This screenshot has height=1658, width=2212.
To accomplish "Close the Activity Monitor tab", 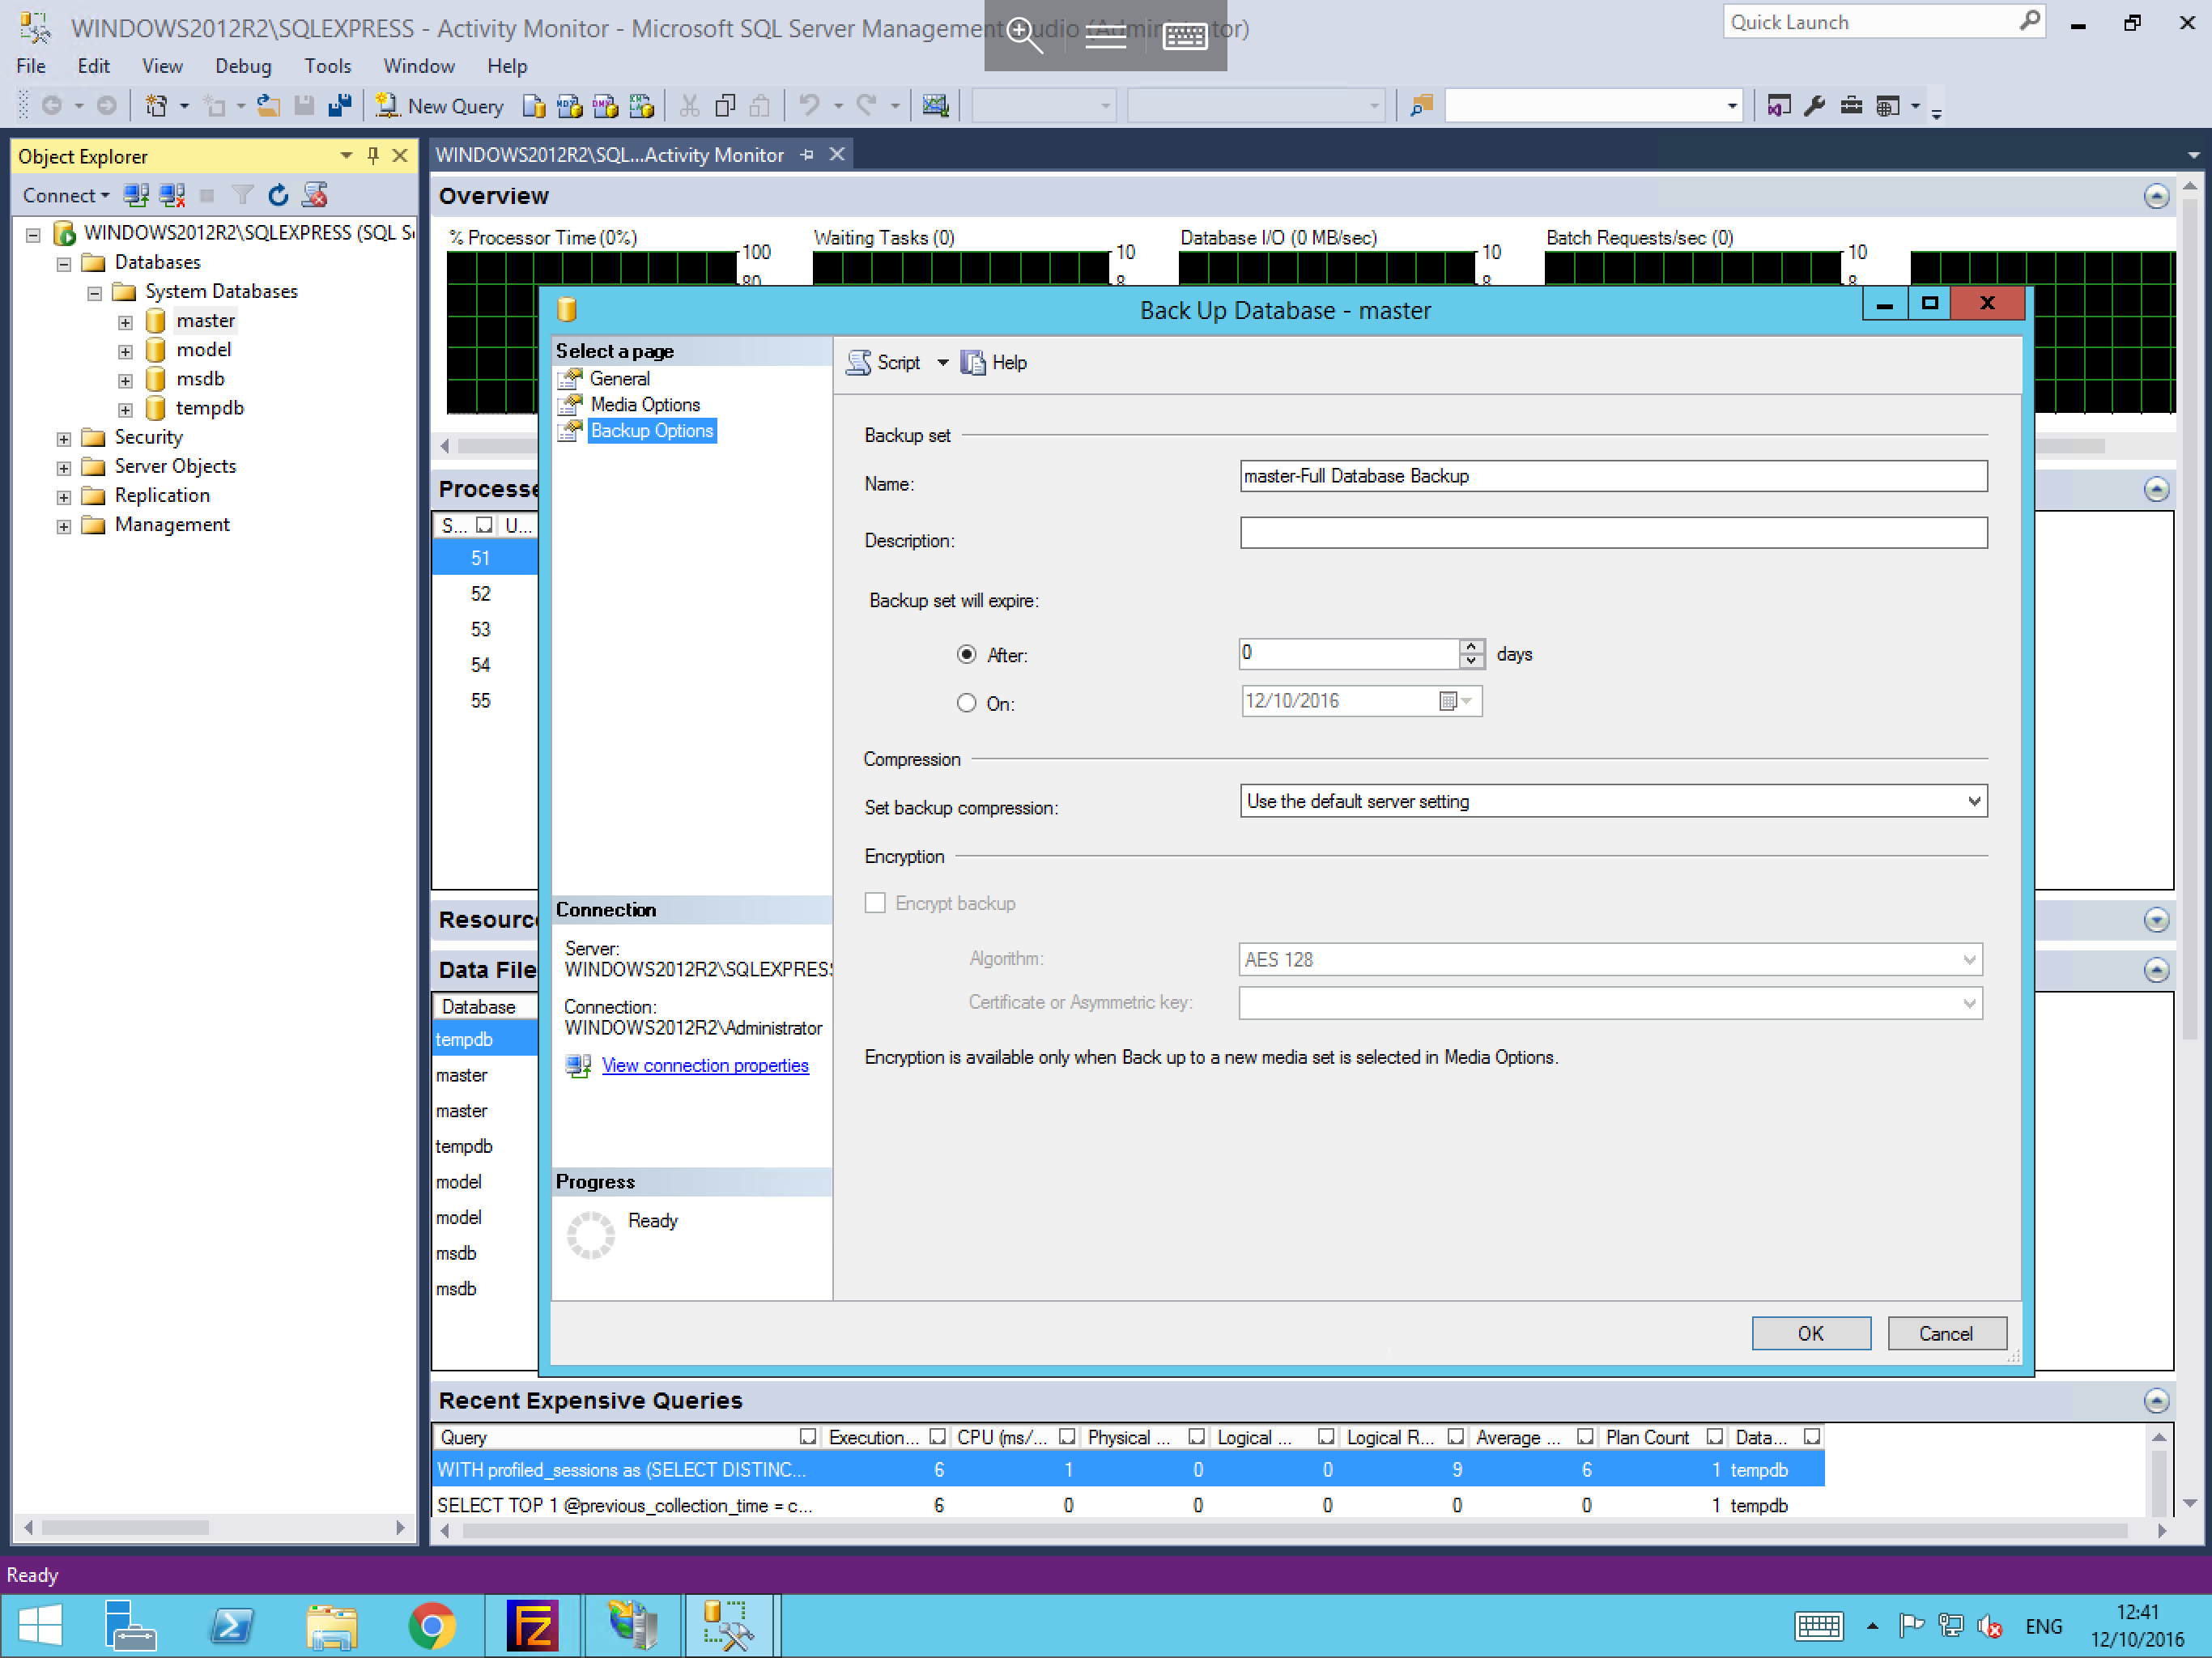I will coord(837,154).
